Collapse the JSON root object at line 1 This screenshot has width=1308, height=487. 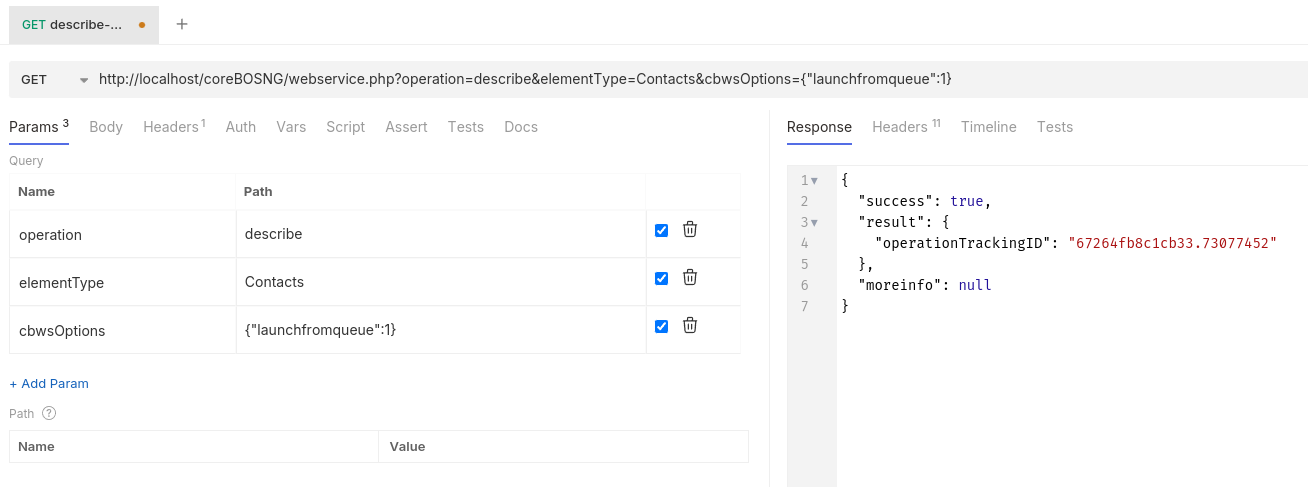point(815,181)
